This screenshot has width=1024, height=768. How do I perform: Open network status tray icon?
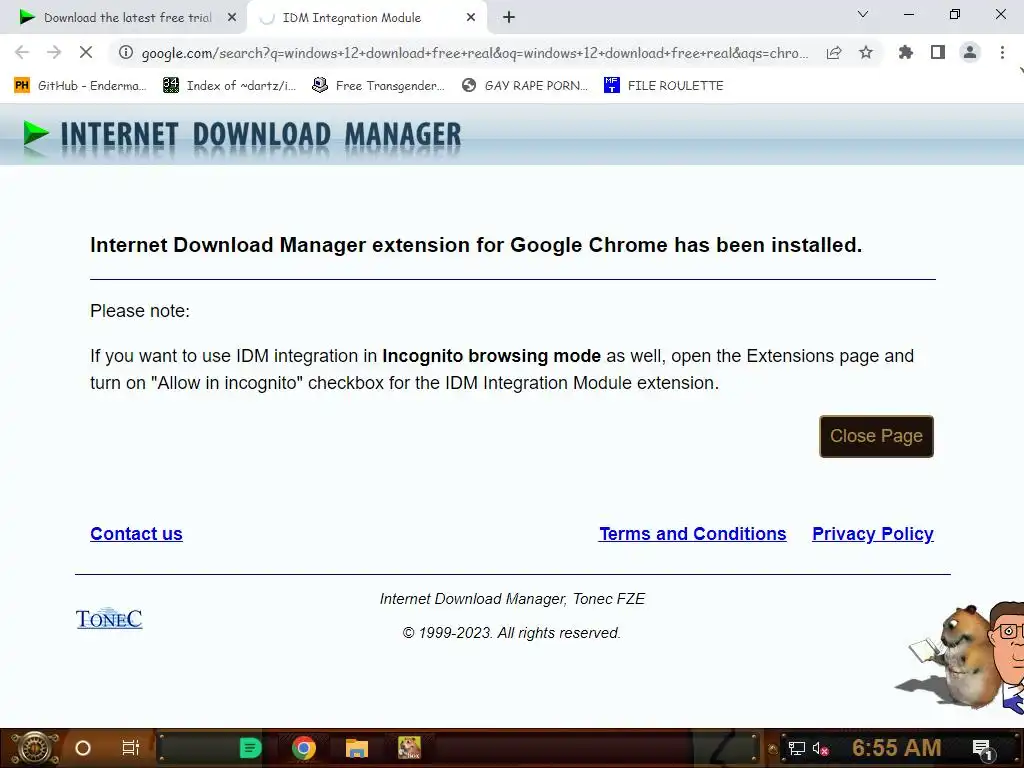click(797, 748)
